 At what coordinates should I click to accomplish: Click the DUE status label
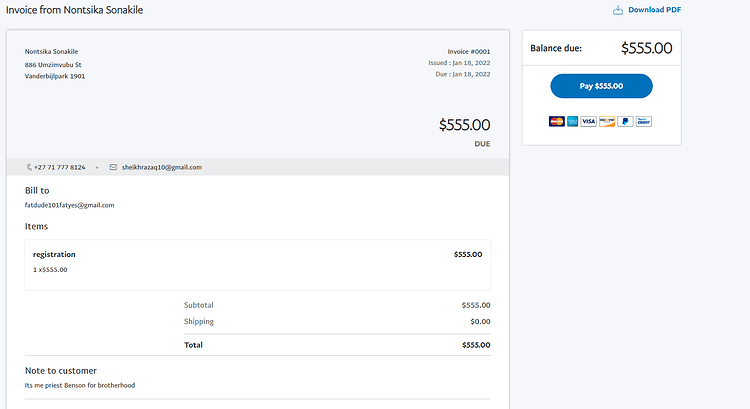pyautogui.click(x=482, y=144)
